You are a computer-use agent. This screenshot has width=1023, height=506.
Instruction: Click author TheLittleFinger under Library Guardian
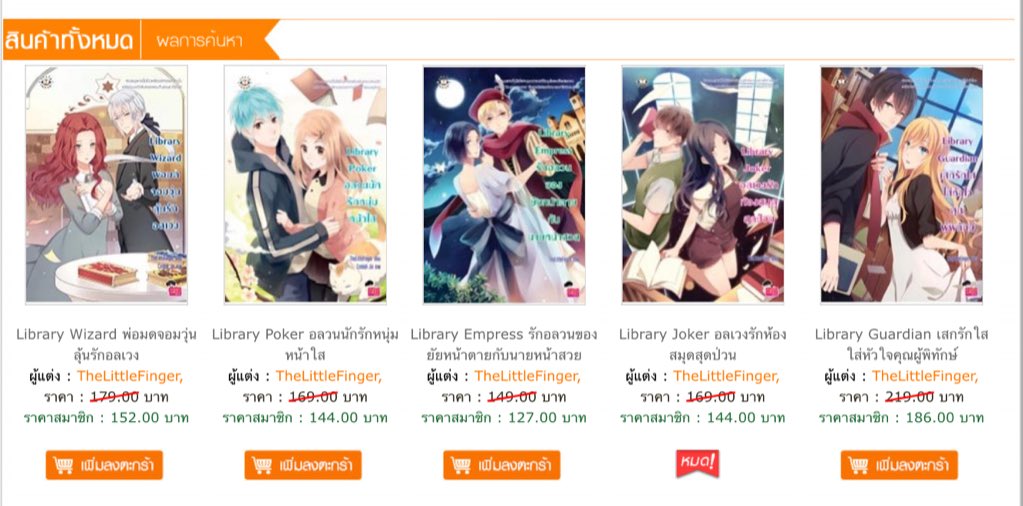(925, 376)
